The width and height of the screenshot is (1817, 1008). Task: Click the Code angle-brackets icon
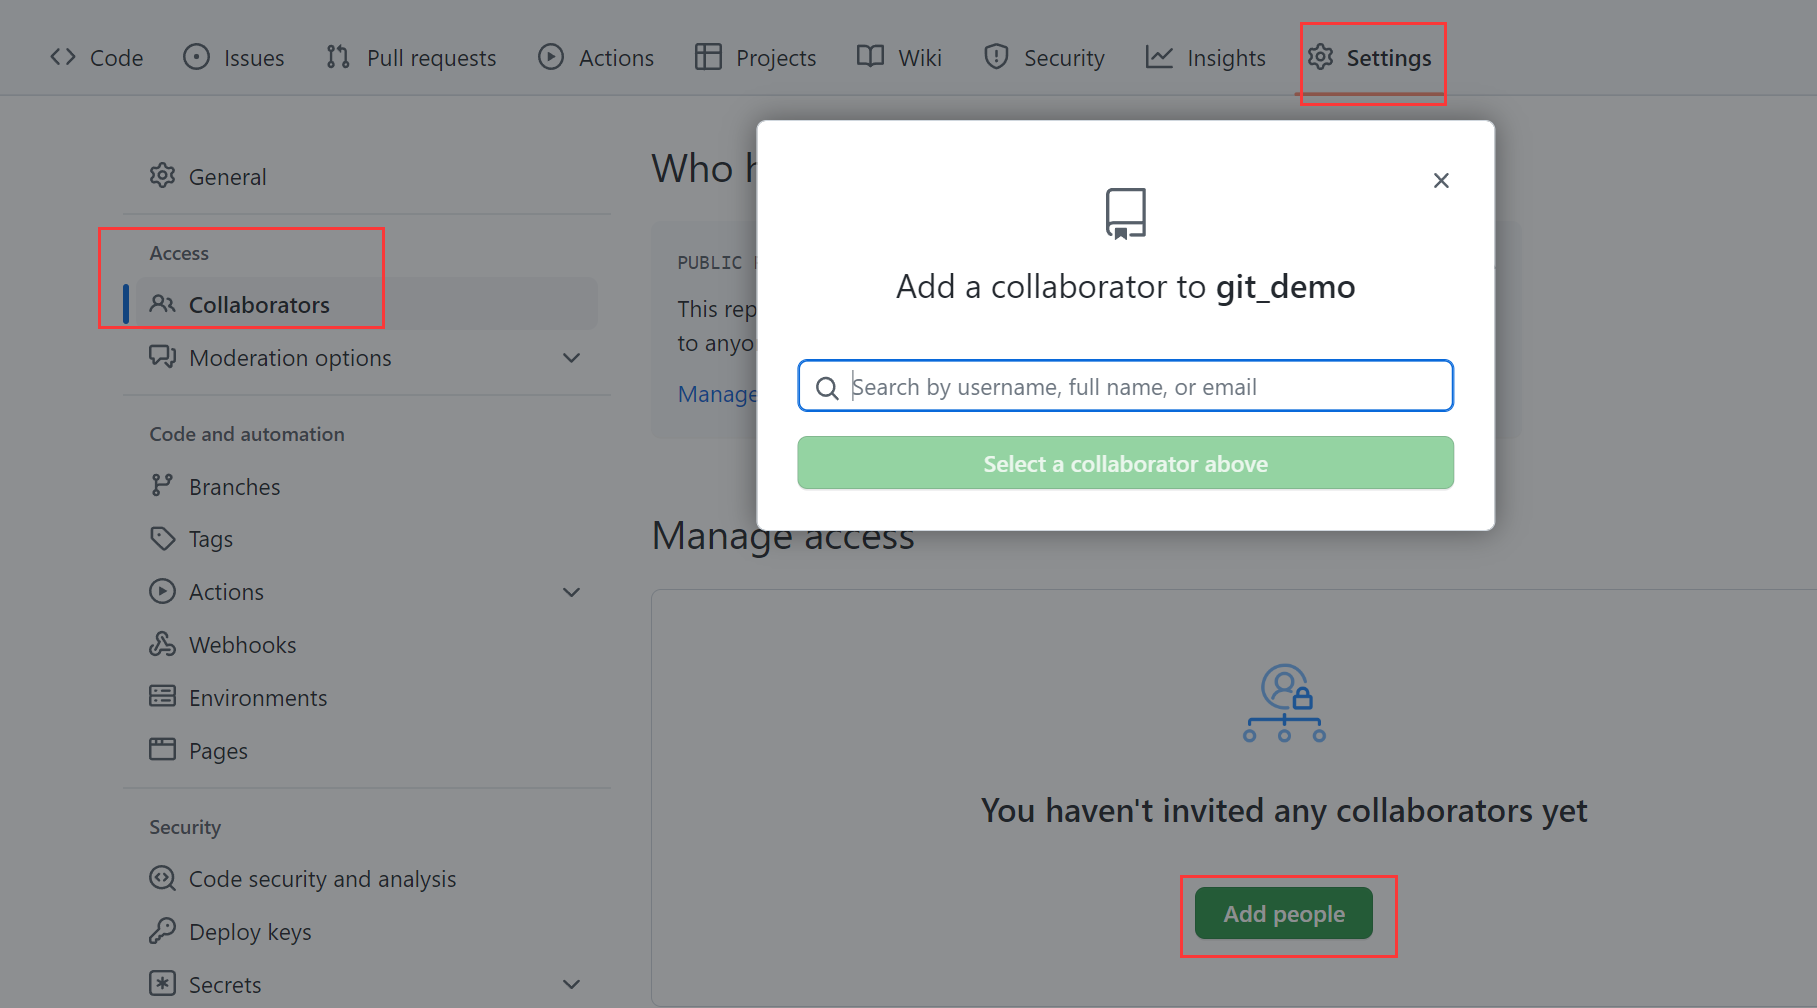pos(63,57)
